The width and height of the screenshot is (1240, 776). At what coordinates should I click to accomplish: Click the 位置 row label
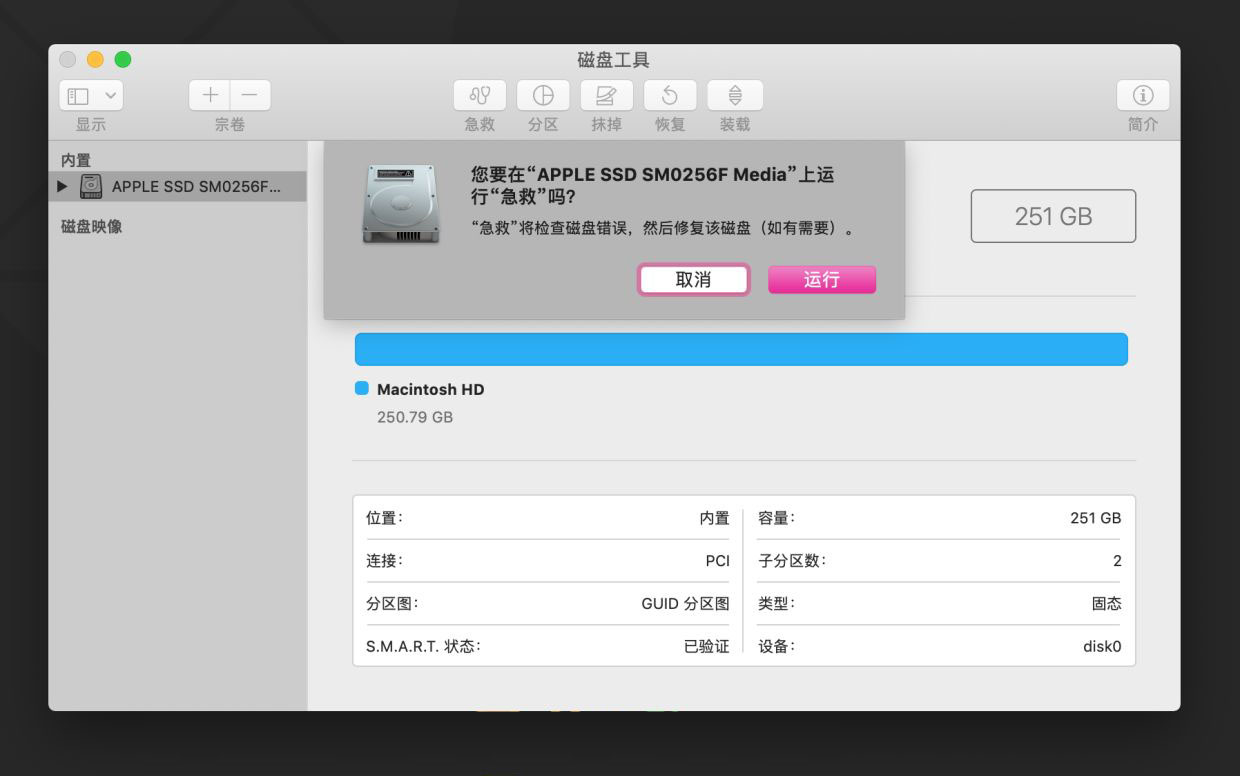point(384,518)
